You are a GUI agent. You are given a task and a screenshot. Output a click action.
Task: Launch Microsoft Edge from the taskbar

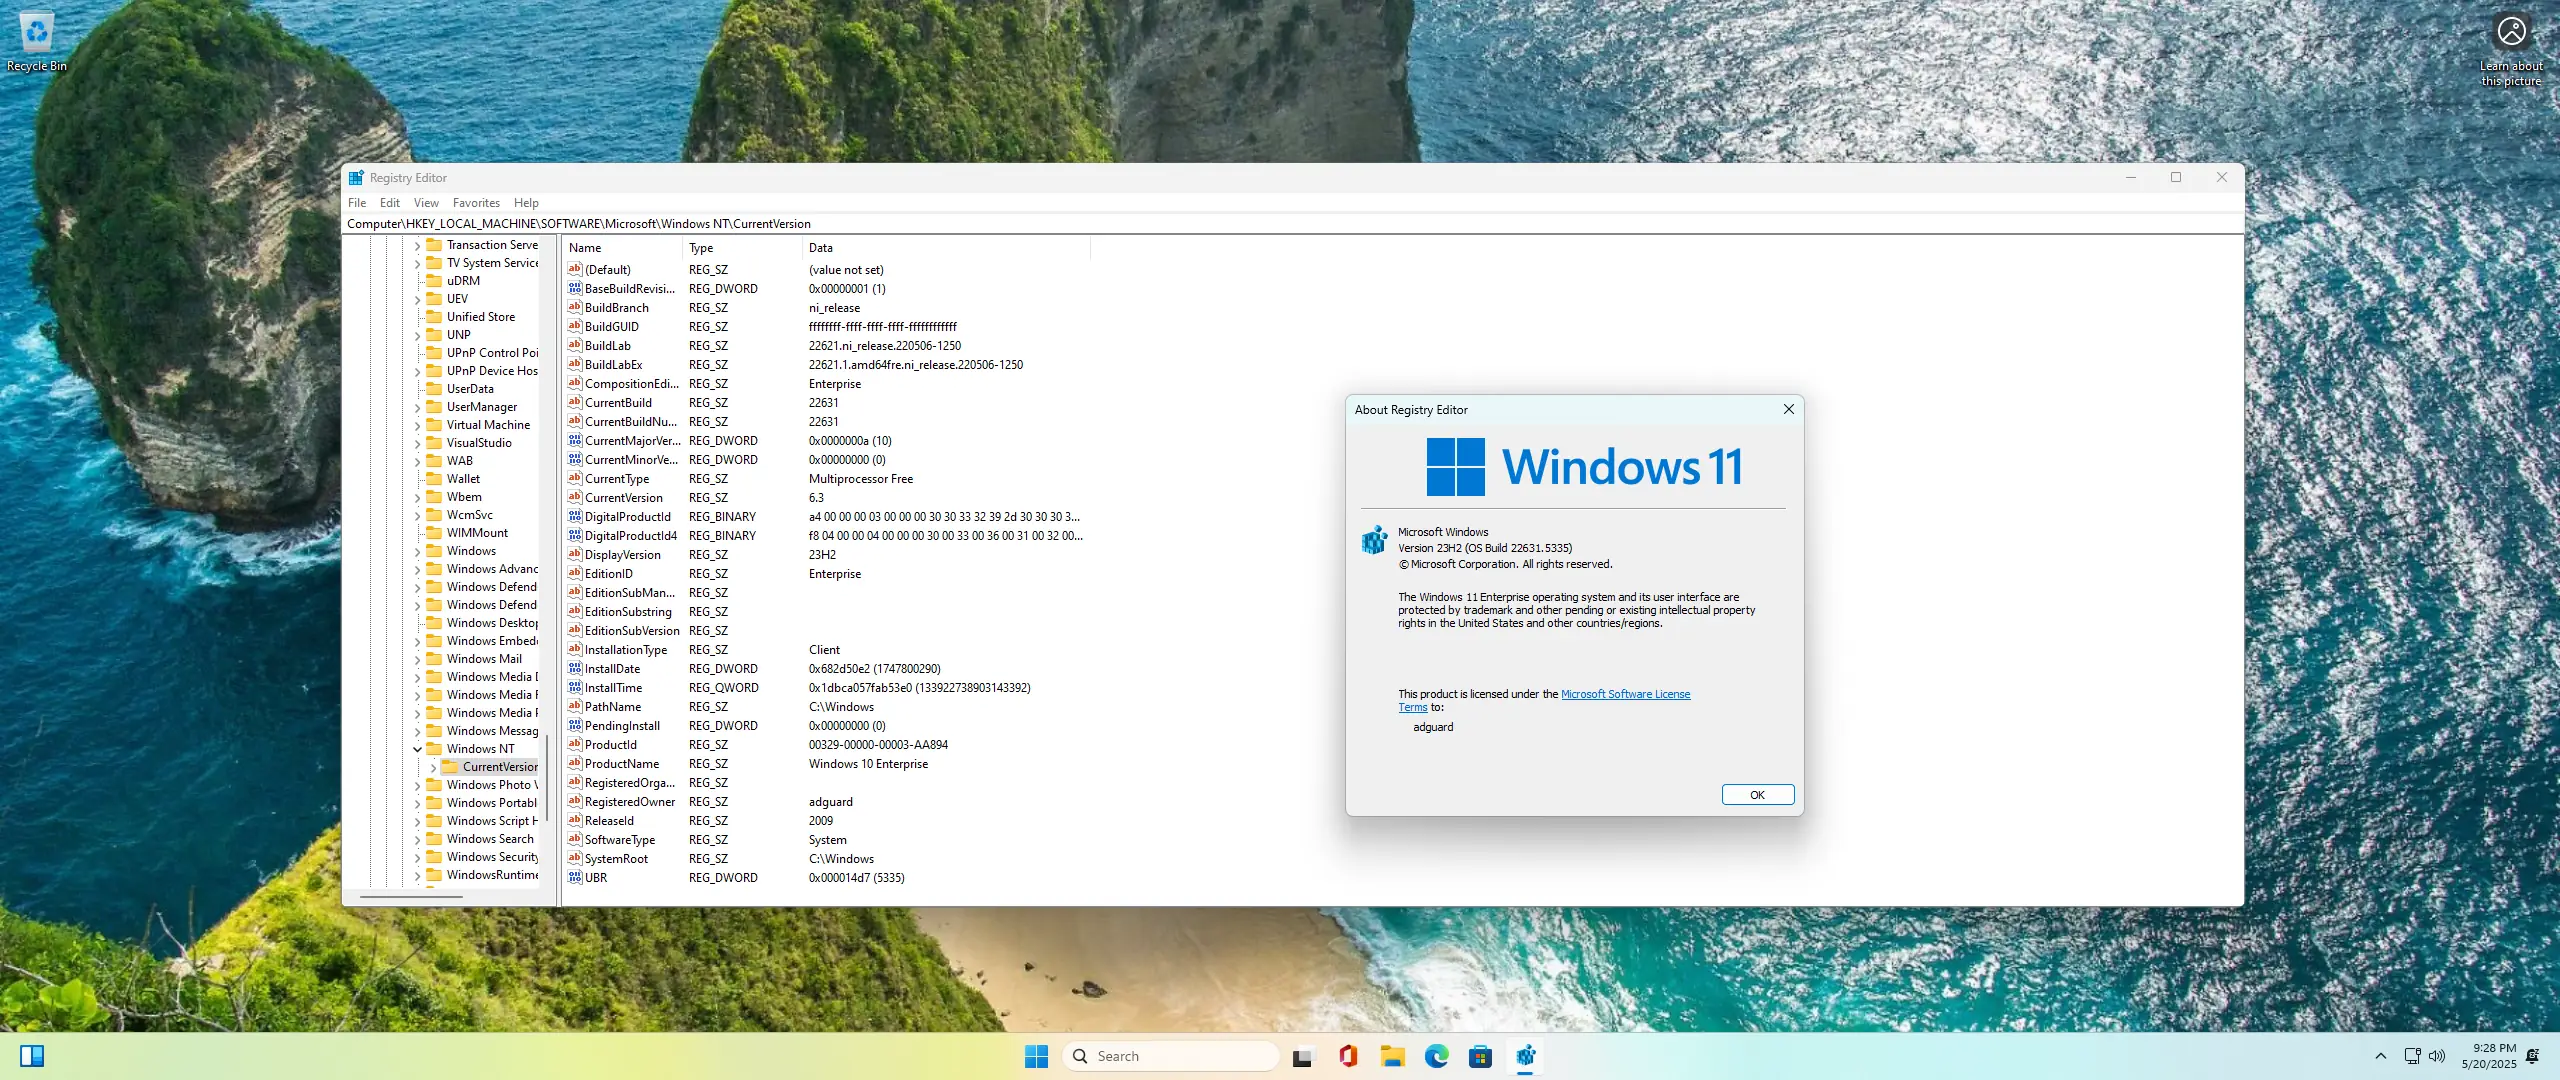pyautogui.click(x=1436, y=1056)
